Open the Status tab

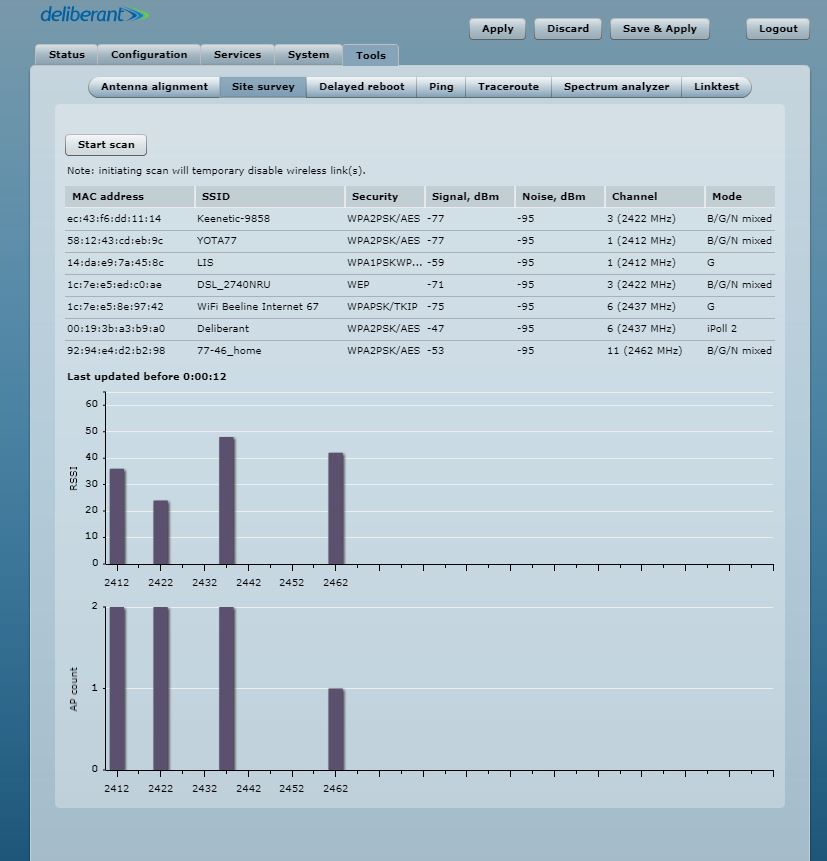pos(67,55)
